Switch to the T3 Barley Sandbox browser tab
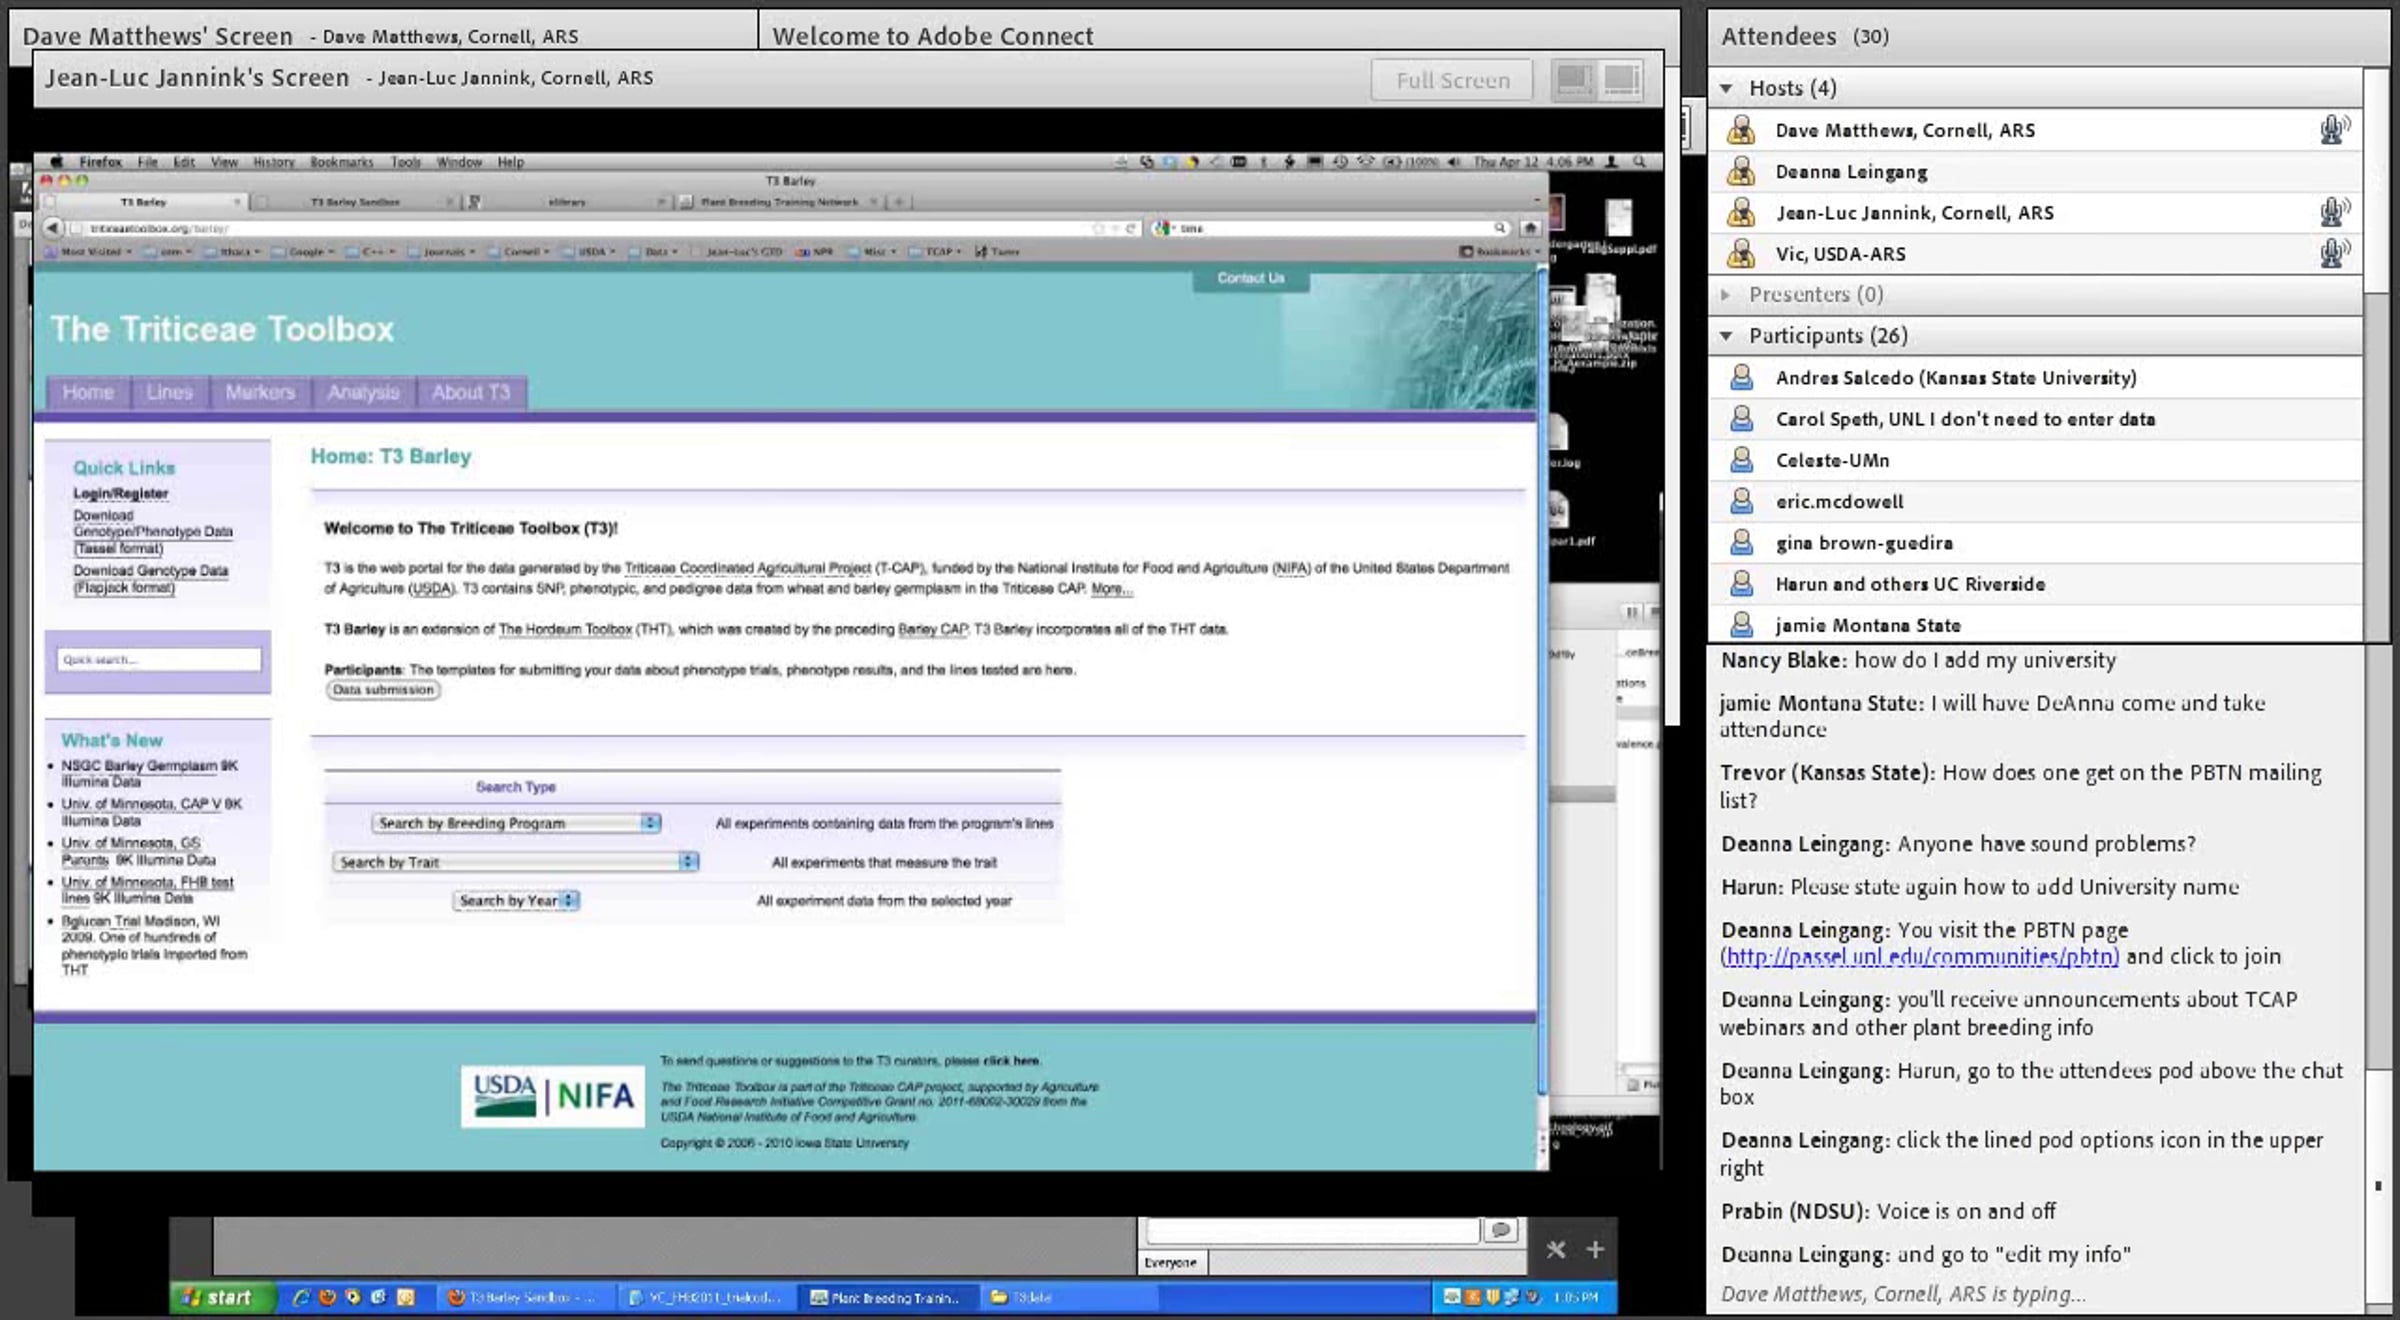Viewport: 2400px width, 1320px height. (x=355, y=202)
